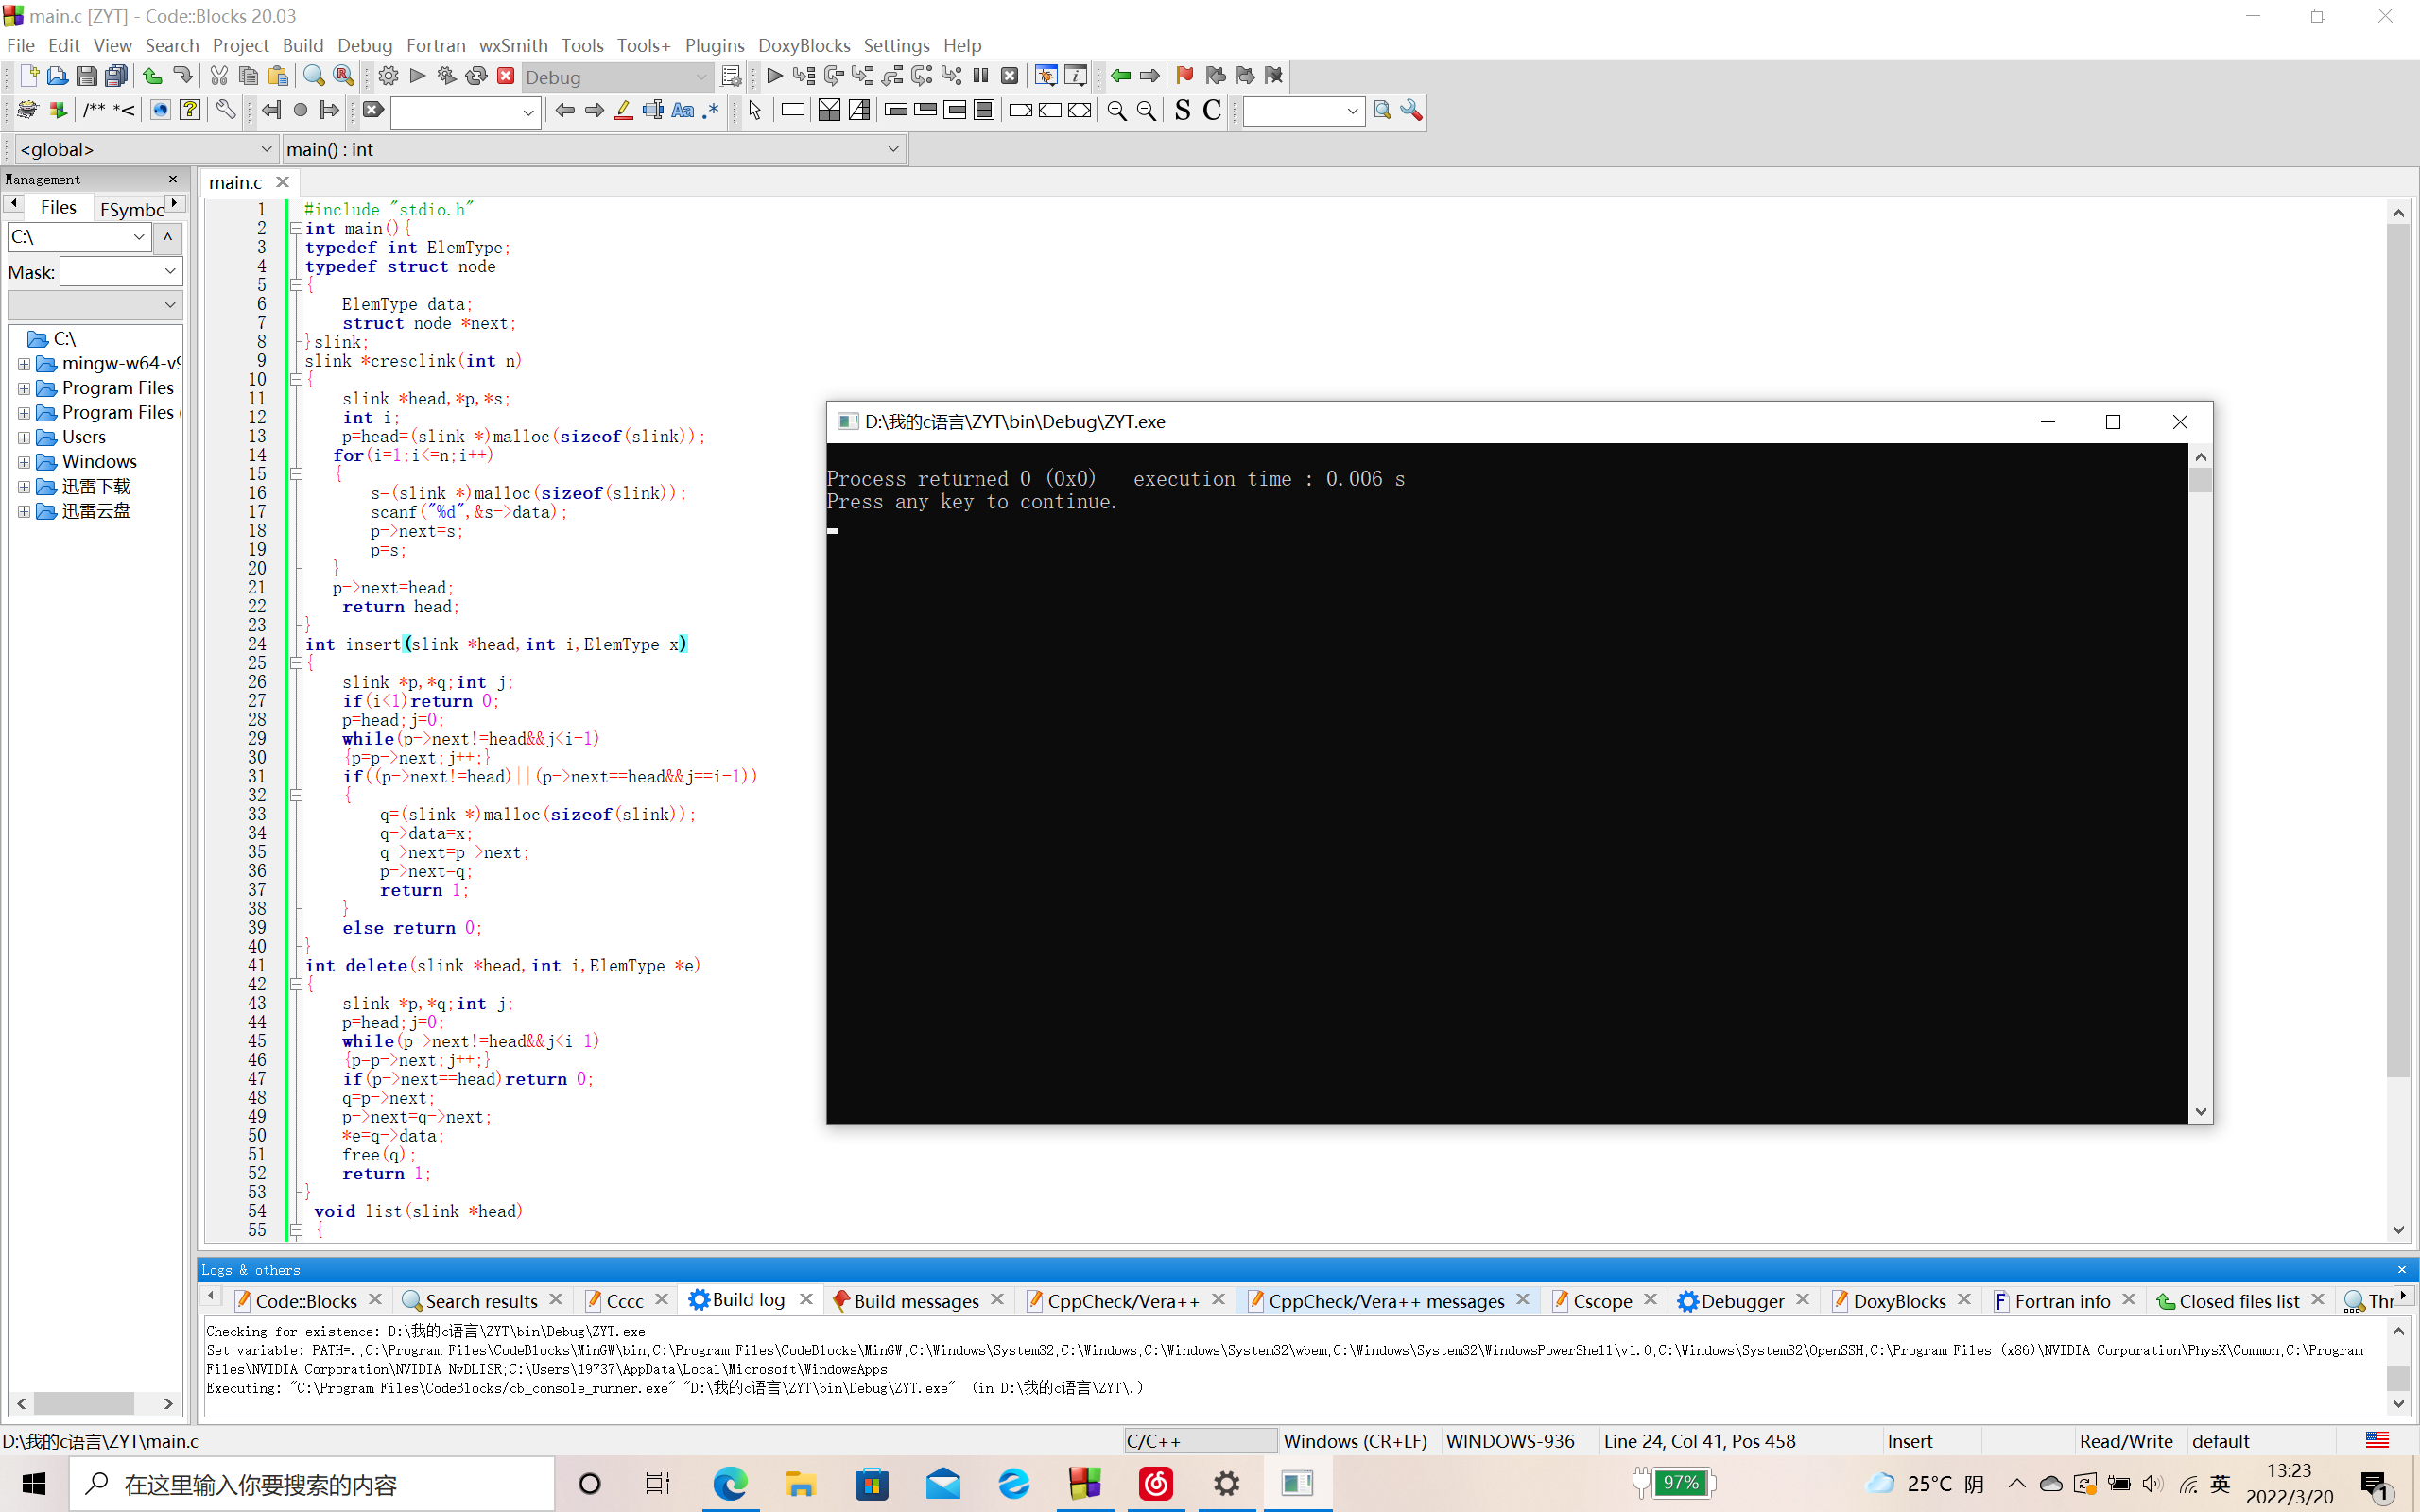Viewport: 2420px width, 1512px height.
Task: Click the editor vertical scrollbar
Action: 2398,720
